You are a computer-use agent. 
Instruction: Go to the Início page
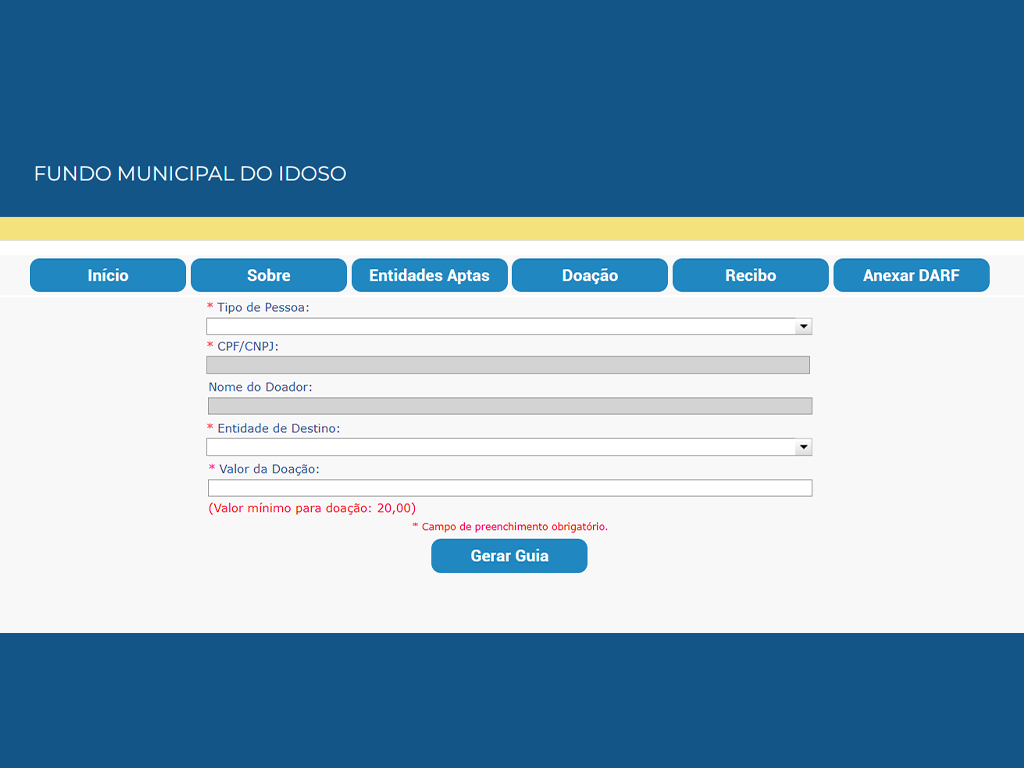point(108,275)
